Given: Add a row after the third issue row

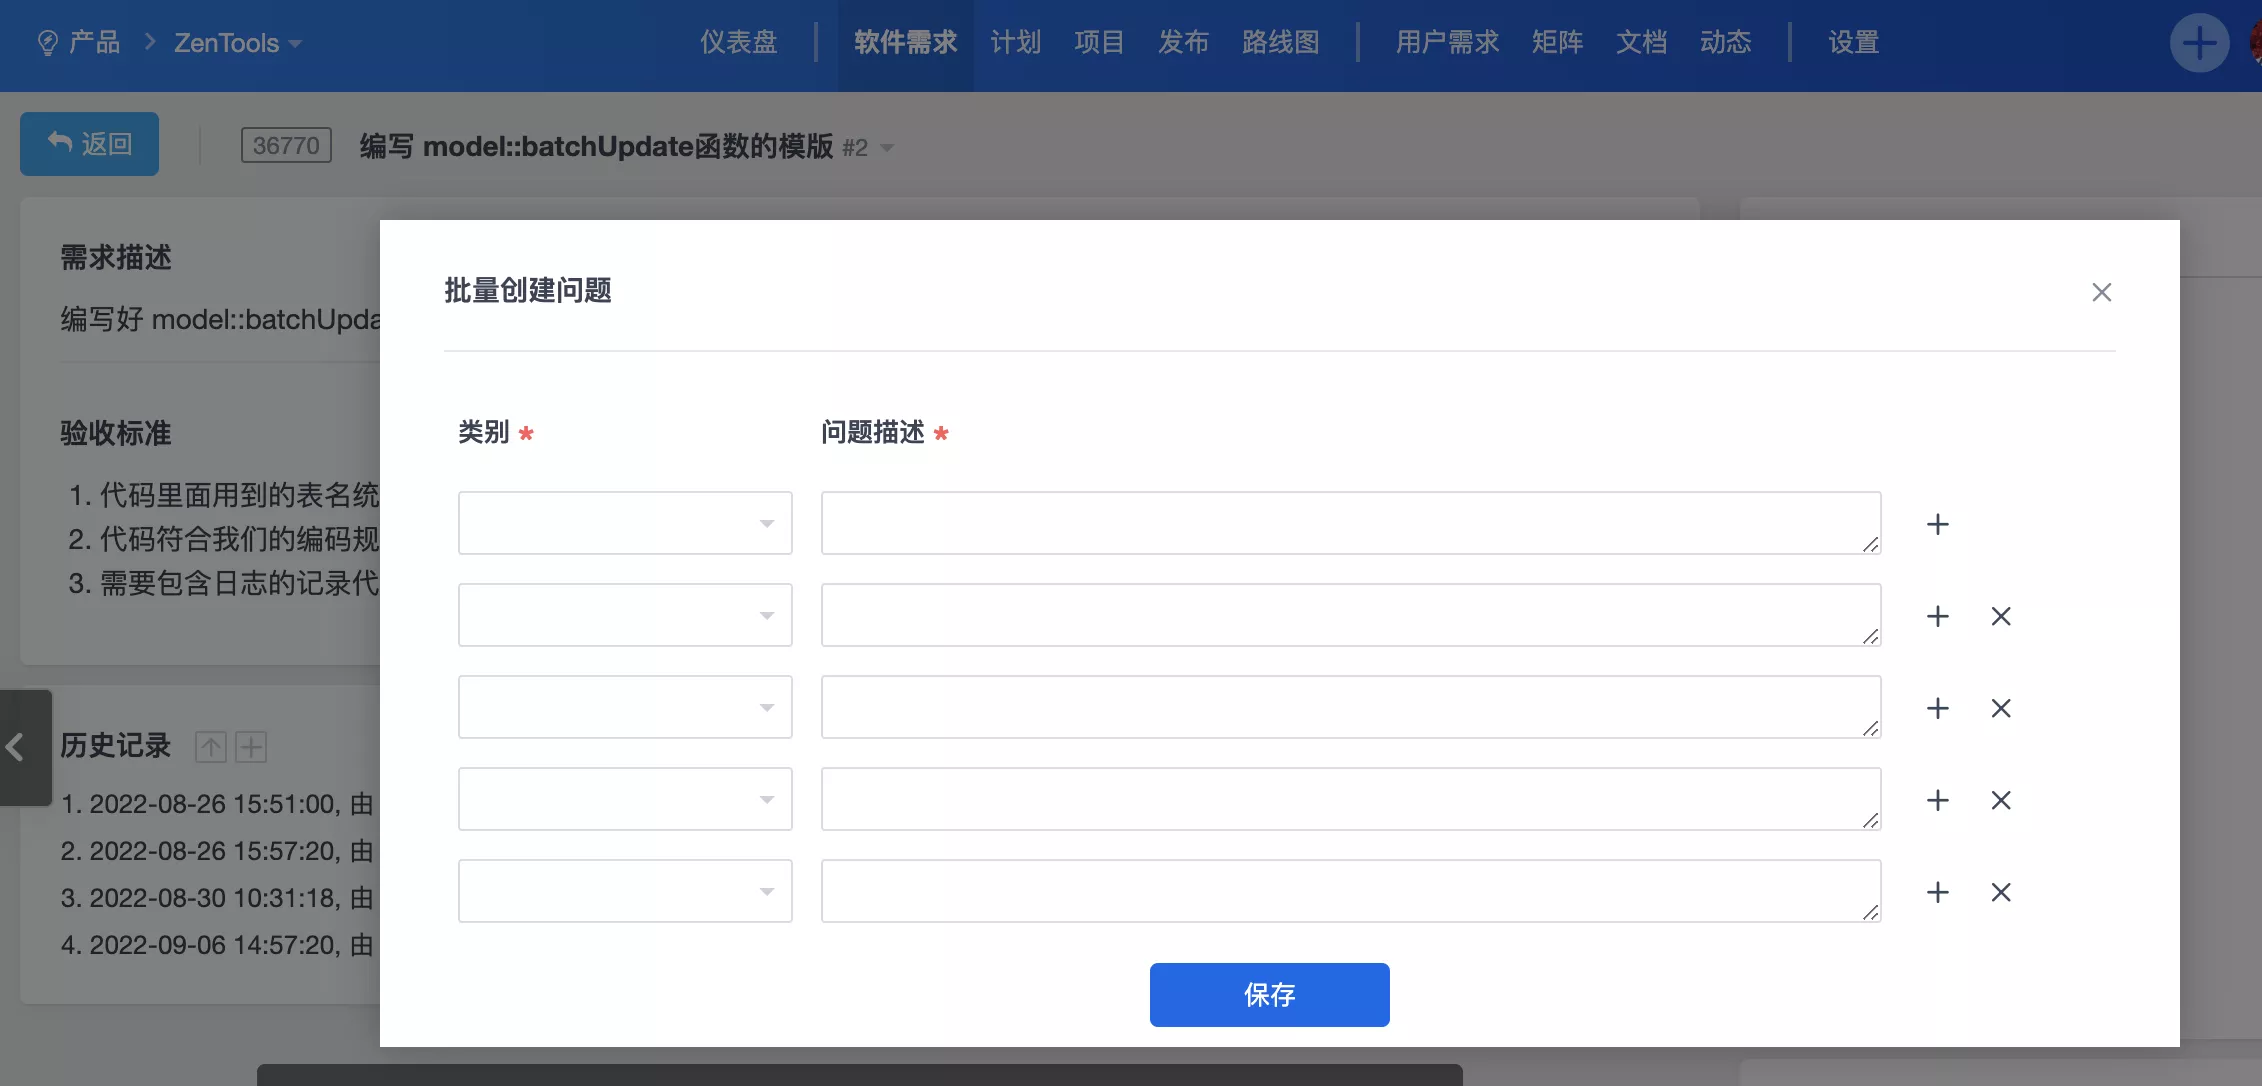Looking at the screenshot, I should (x=1937, y=708).
